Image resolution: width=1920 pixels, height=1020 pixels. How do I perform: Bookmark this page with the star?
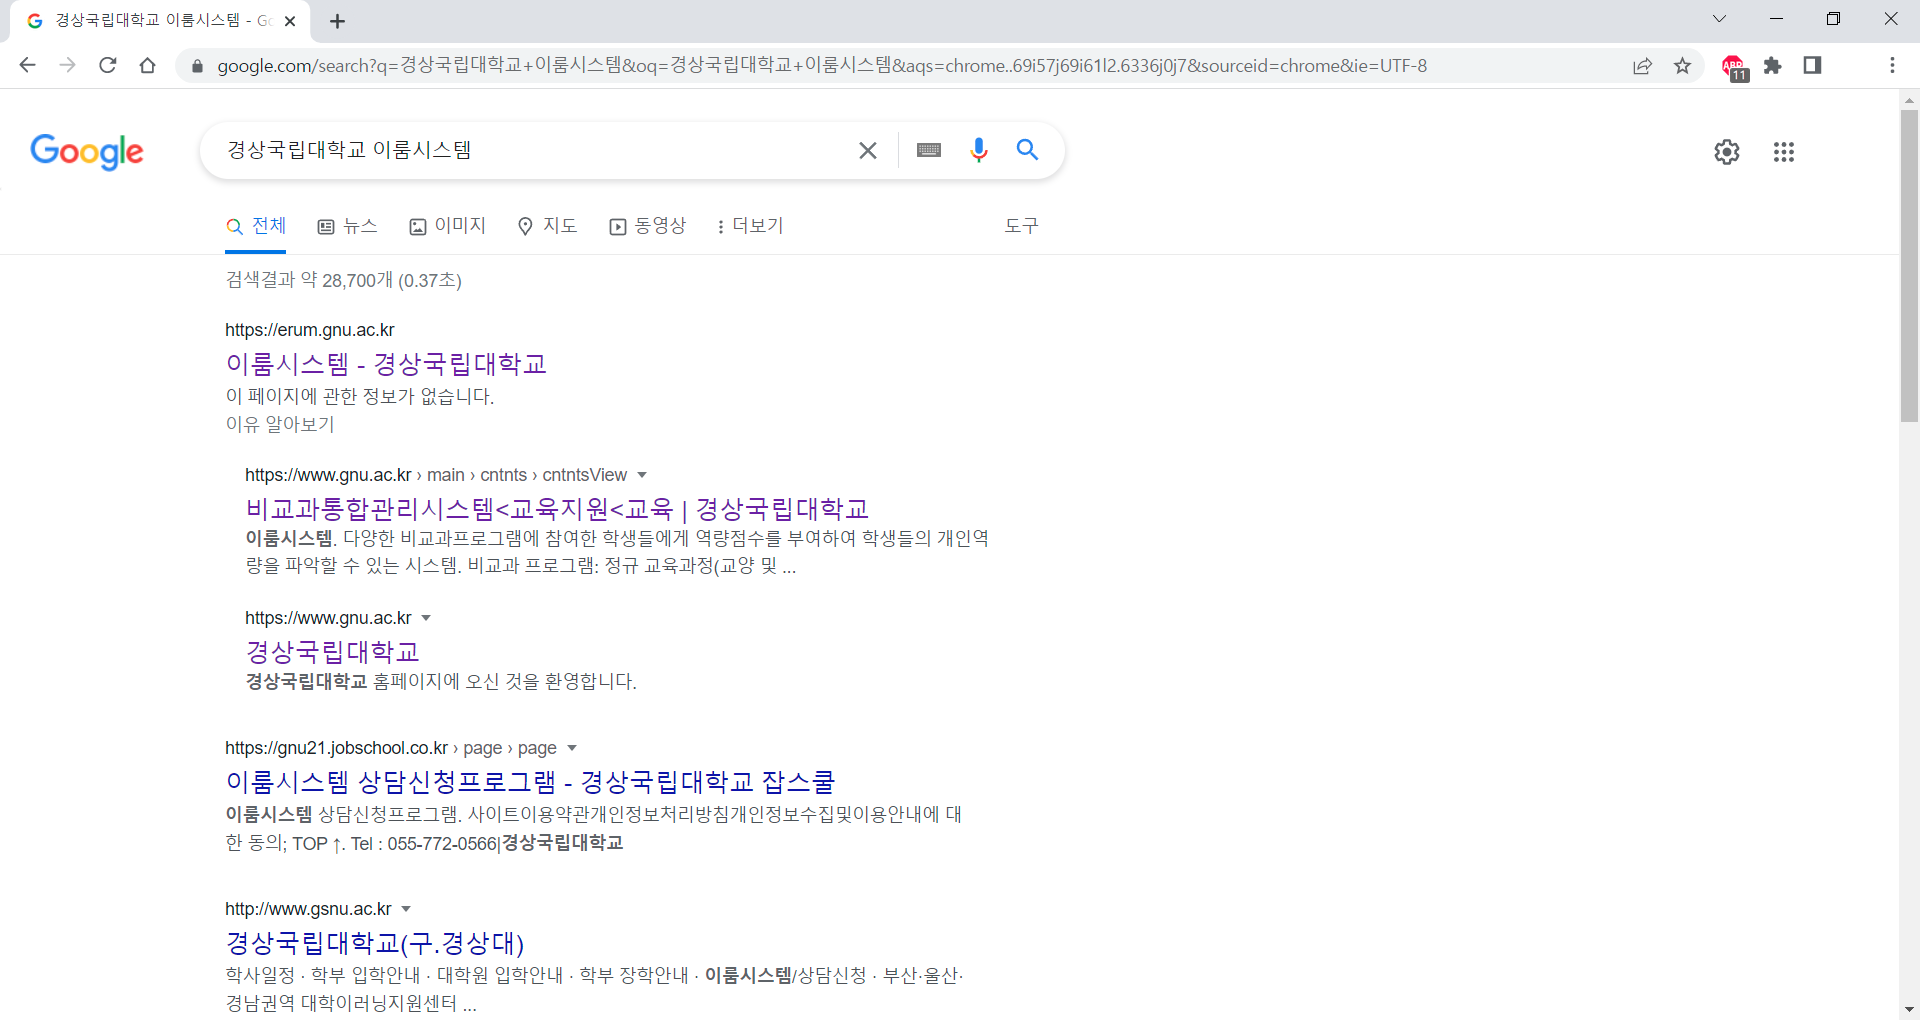(1683, 66)
